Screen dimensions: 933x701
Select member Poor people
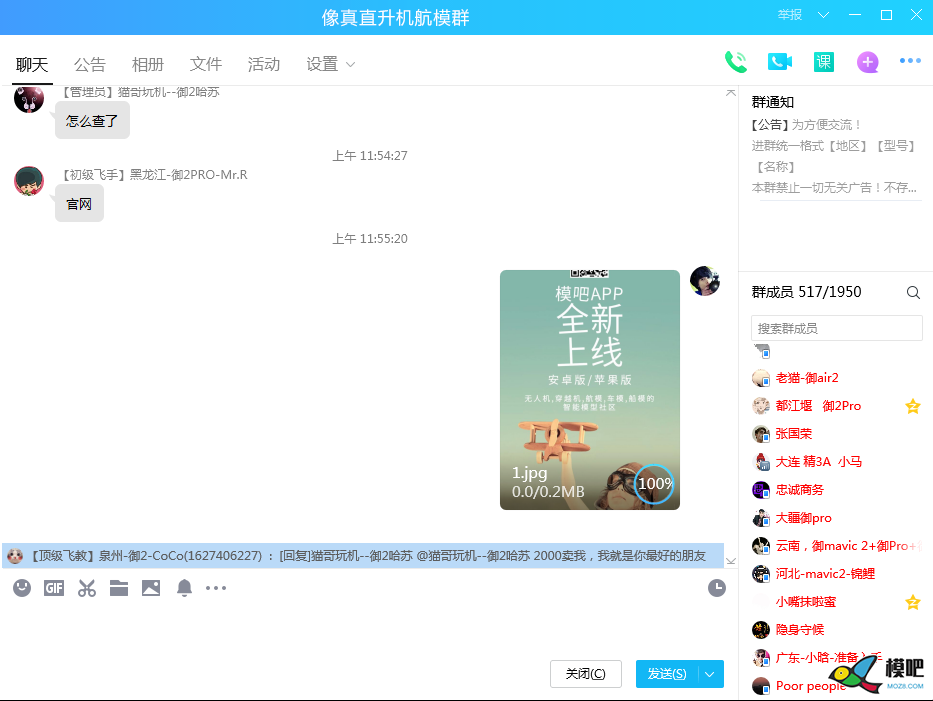(810, 686)
